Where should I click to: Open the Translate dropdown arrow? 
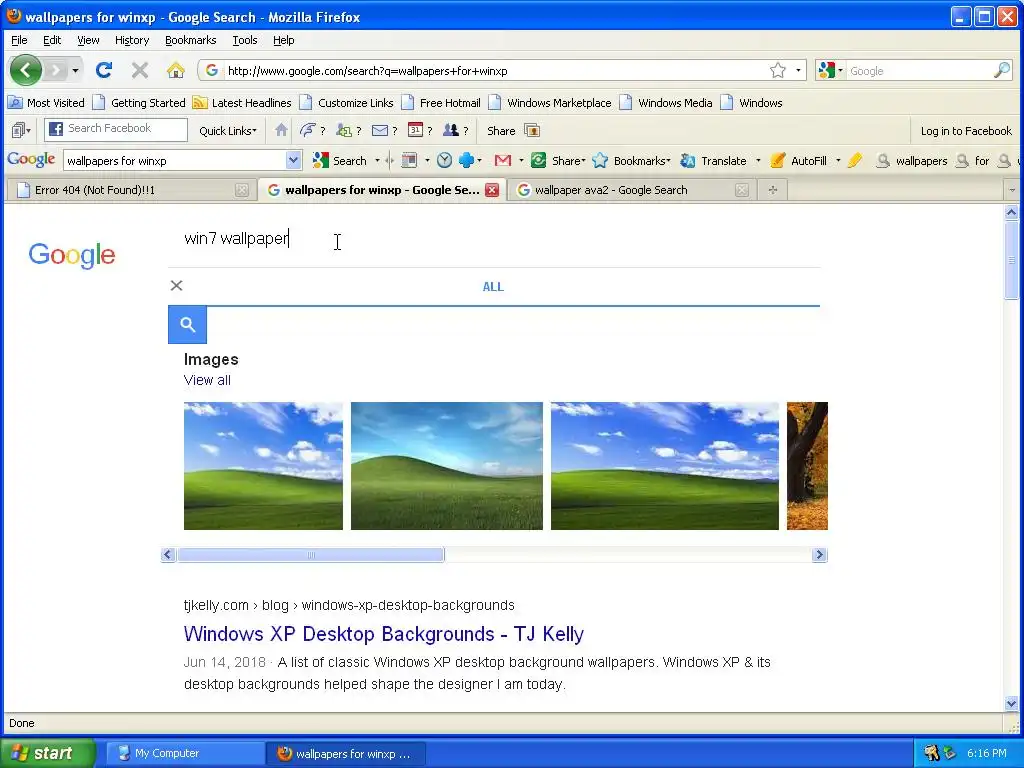click(x=758, y=160)
